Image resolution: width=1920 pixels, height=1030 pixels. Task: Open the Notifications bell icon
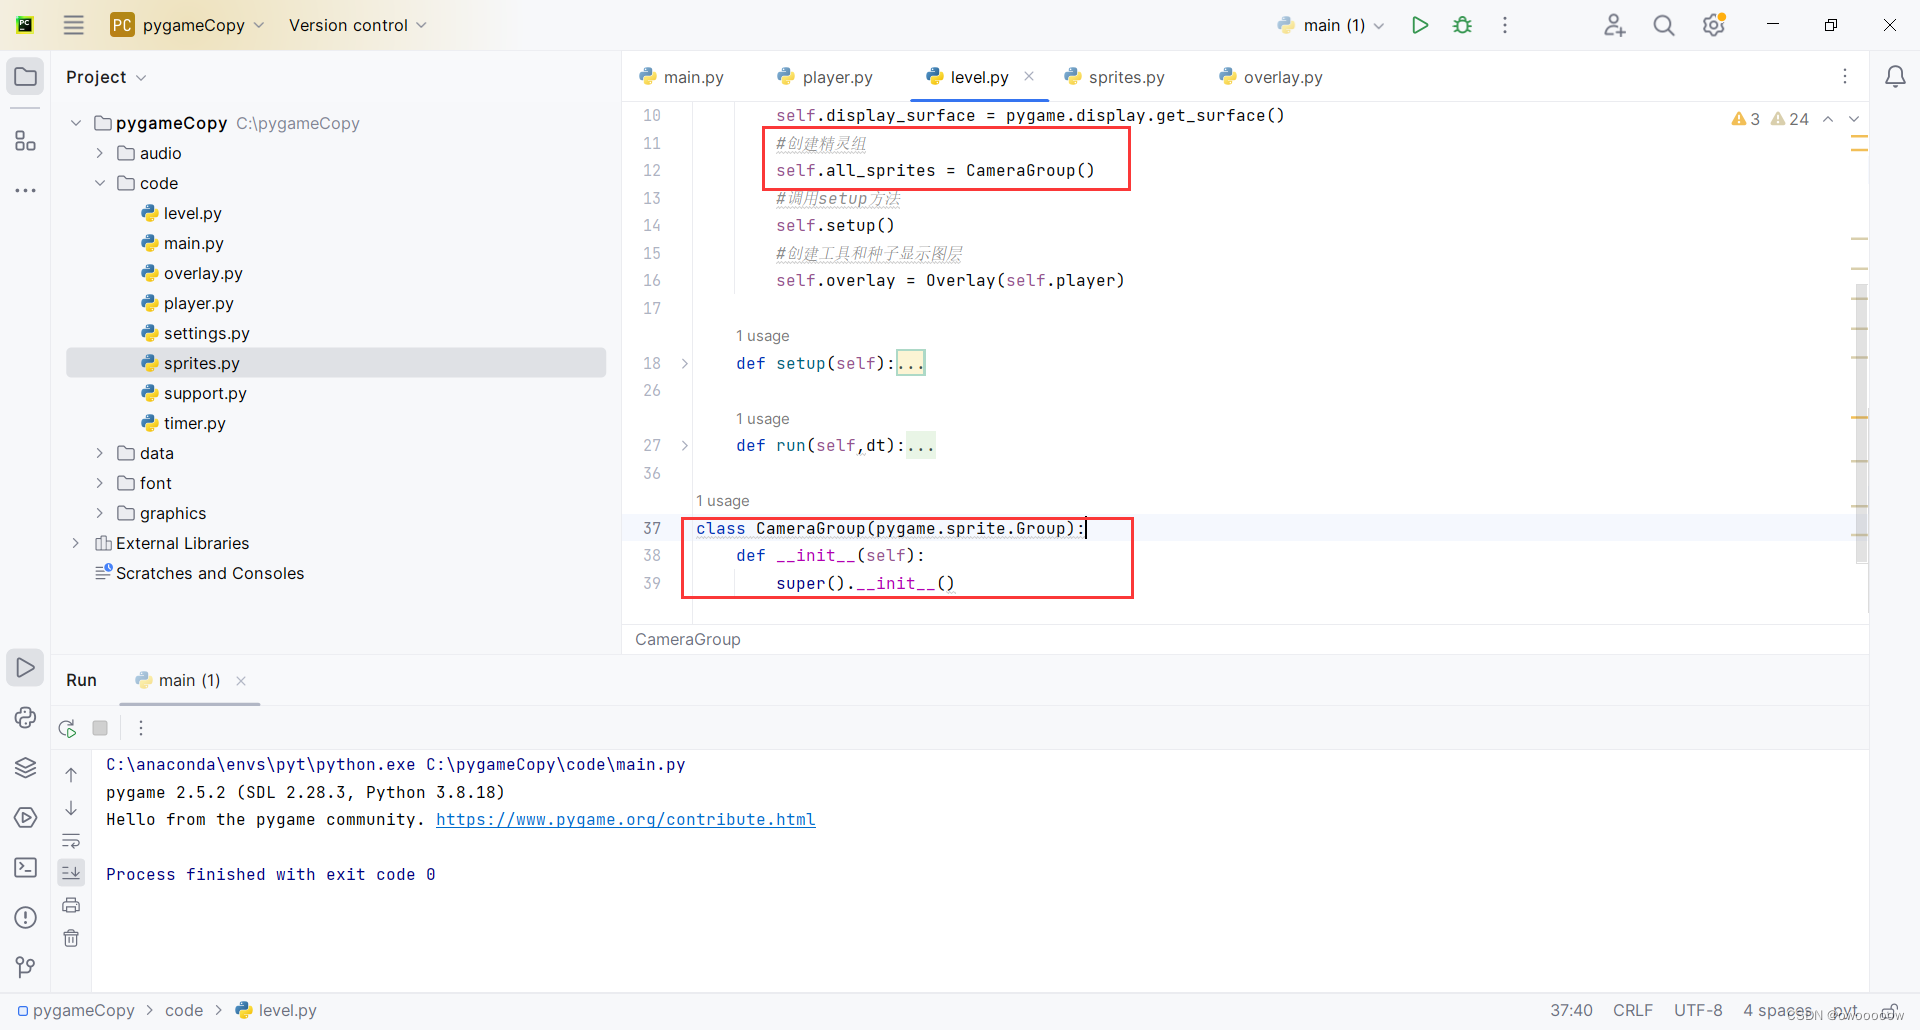point(1895,77)
